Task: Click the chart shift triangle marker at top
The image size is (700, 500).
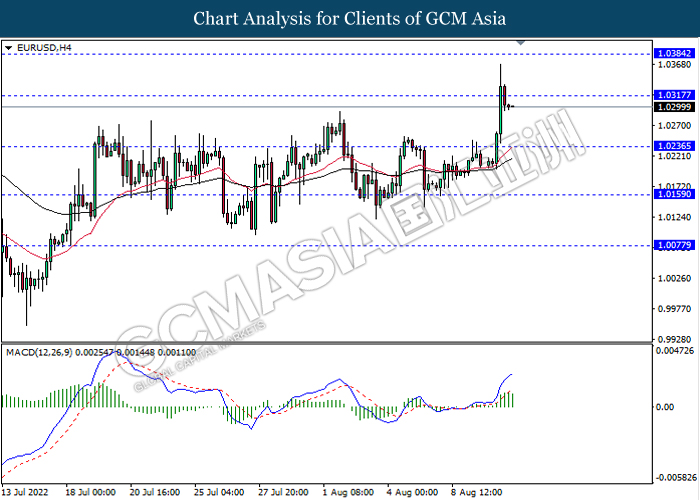Action: 521,43
